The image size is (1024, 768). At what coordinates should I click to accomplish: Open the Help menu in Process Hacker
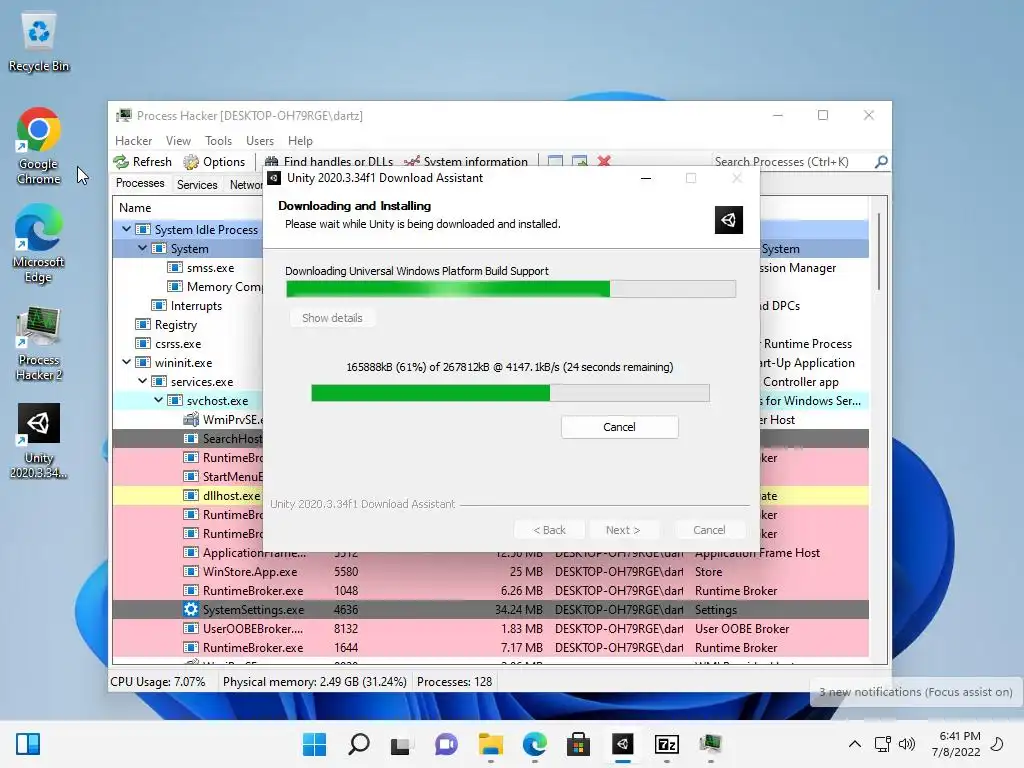(300, 140)
